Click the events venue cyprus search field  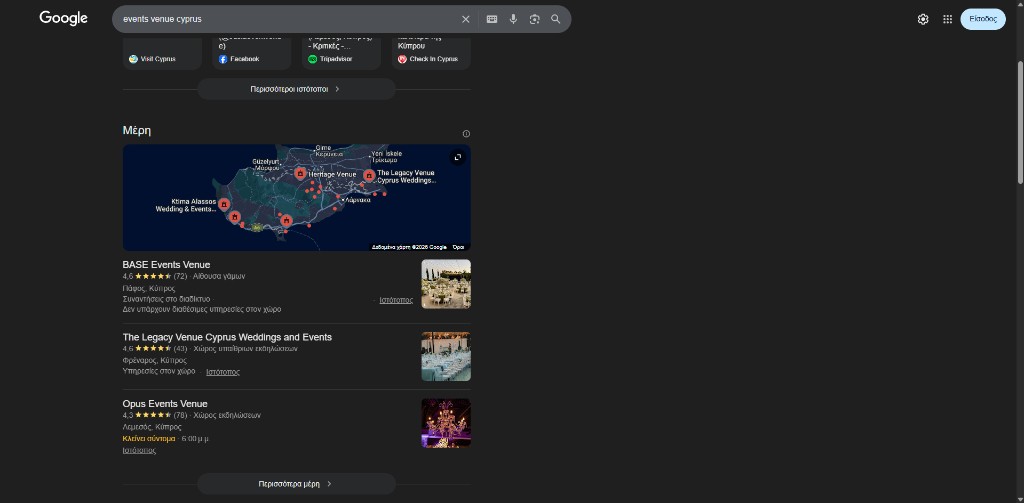coord(287,19)
